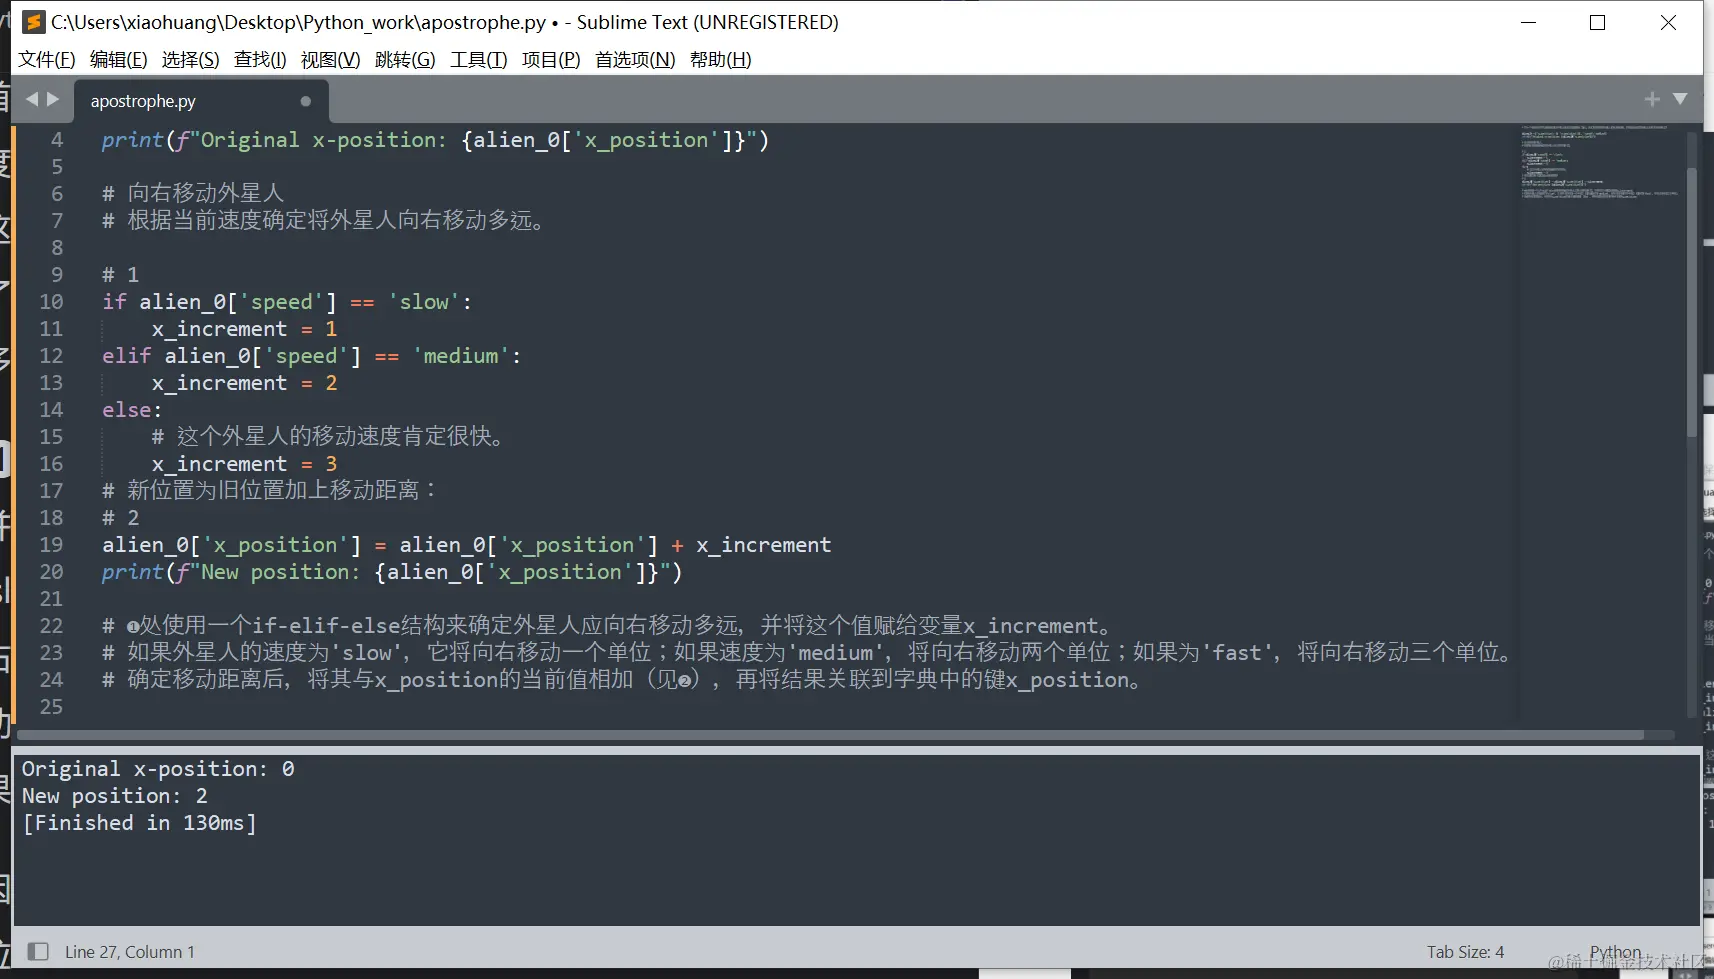Screen dimensions: 1714x979
Task: Click the Python syntax selector in status bar
Action: coord(1615,952)
